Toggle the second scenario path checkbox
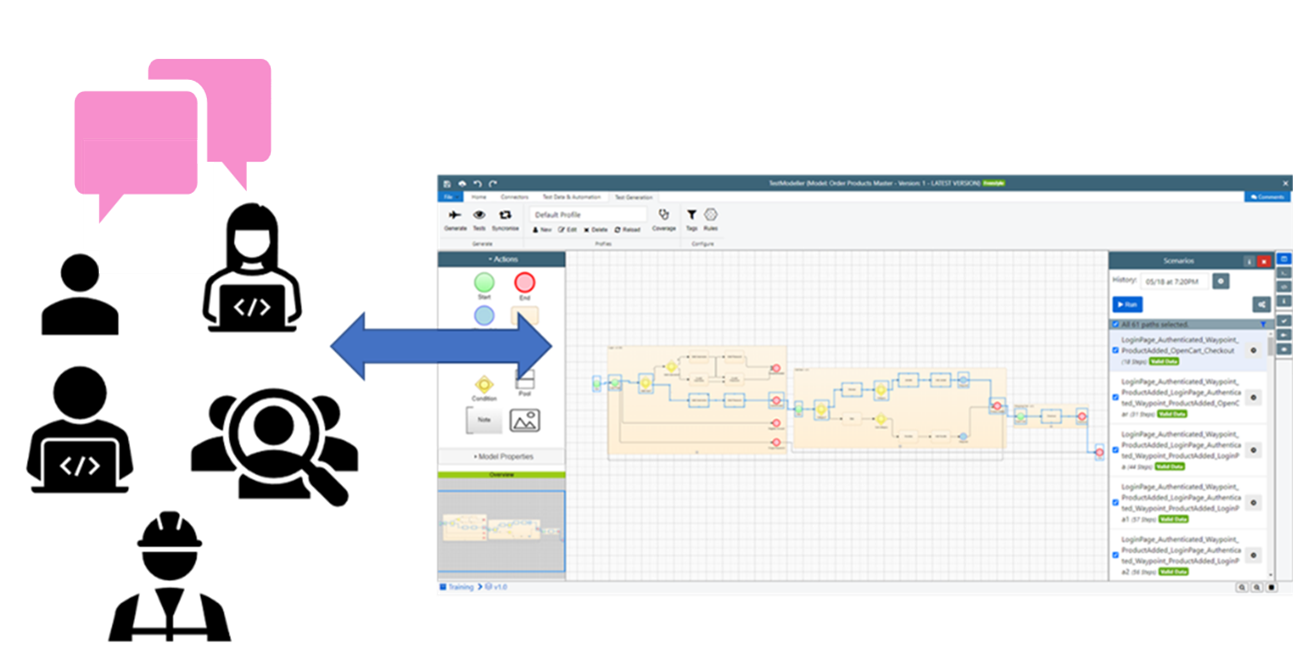 pos(1116,397)
